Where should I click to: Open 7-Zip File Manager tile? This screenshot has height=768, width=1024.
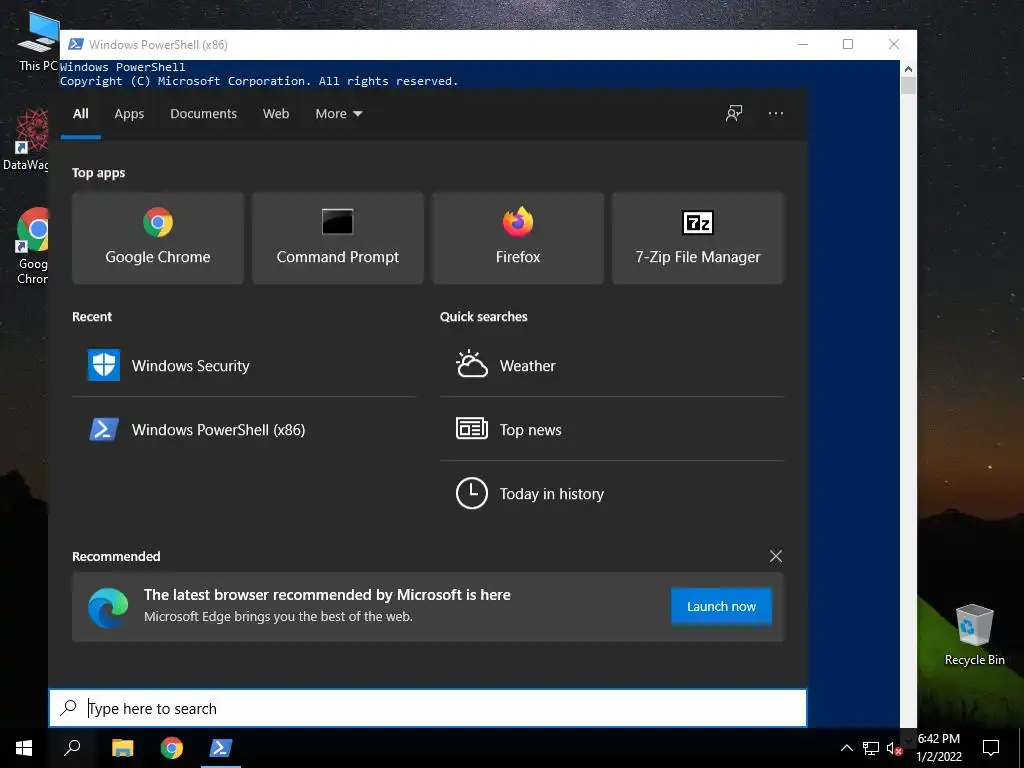(697, 238)
